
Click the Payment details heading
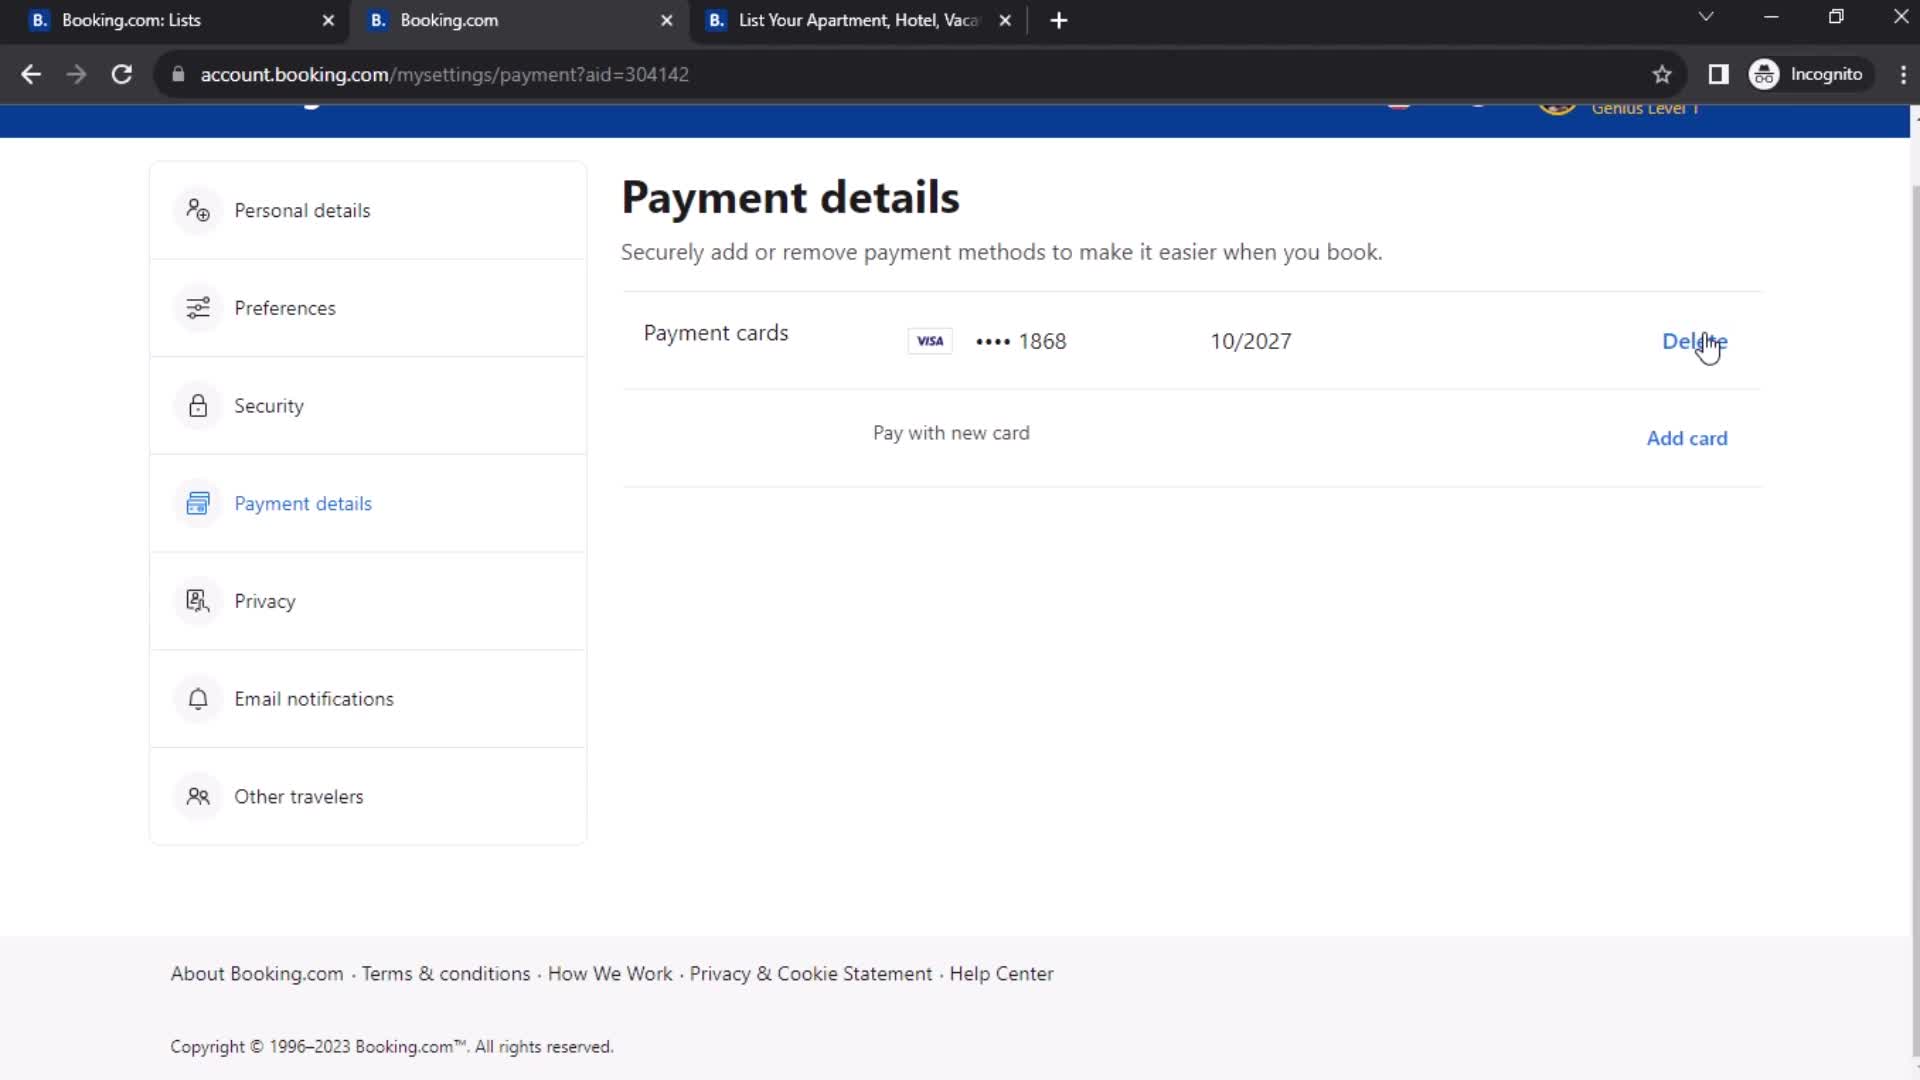click(x=790, y=198)
